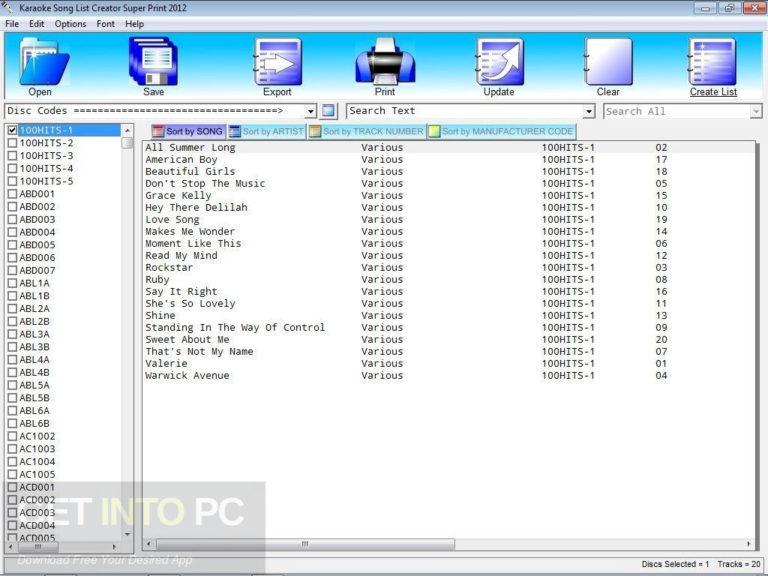The image size is (768, 576).
Task: Check the AC1002 disc checkbox
Action: tap(13, 436)
